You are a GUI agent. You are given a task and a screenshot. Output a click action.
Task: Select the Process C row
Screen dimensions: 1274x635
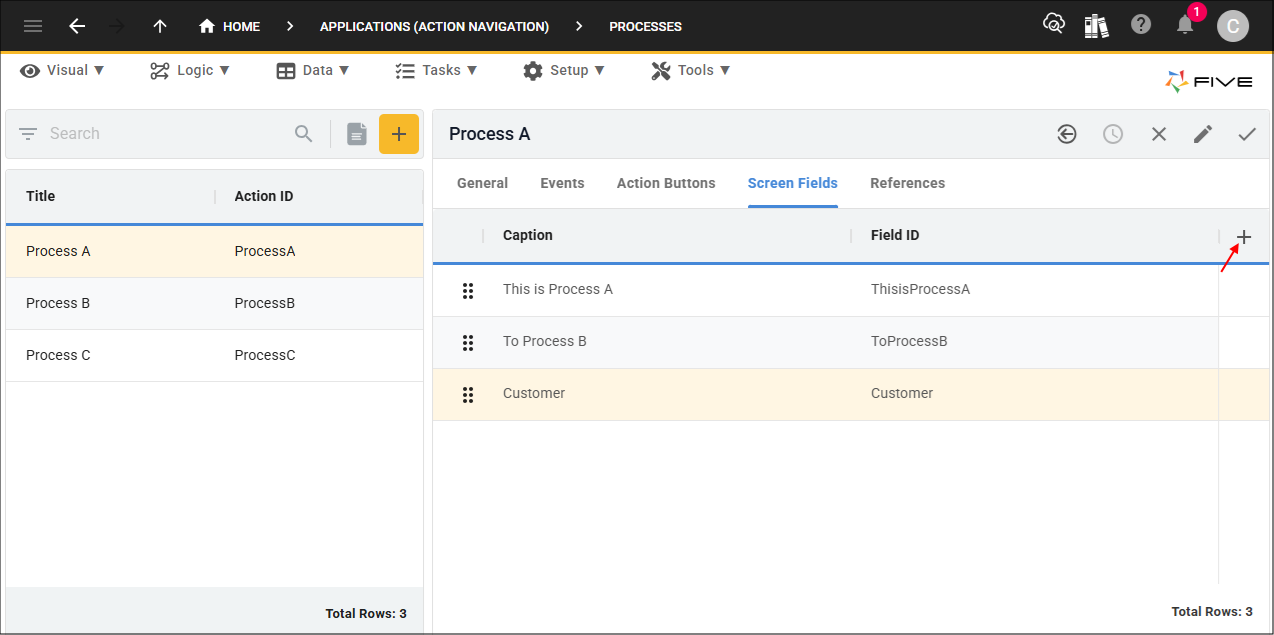click(x=214, y=355)
